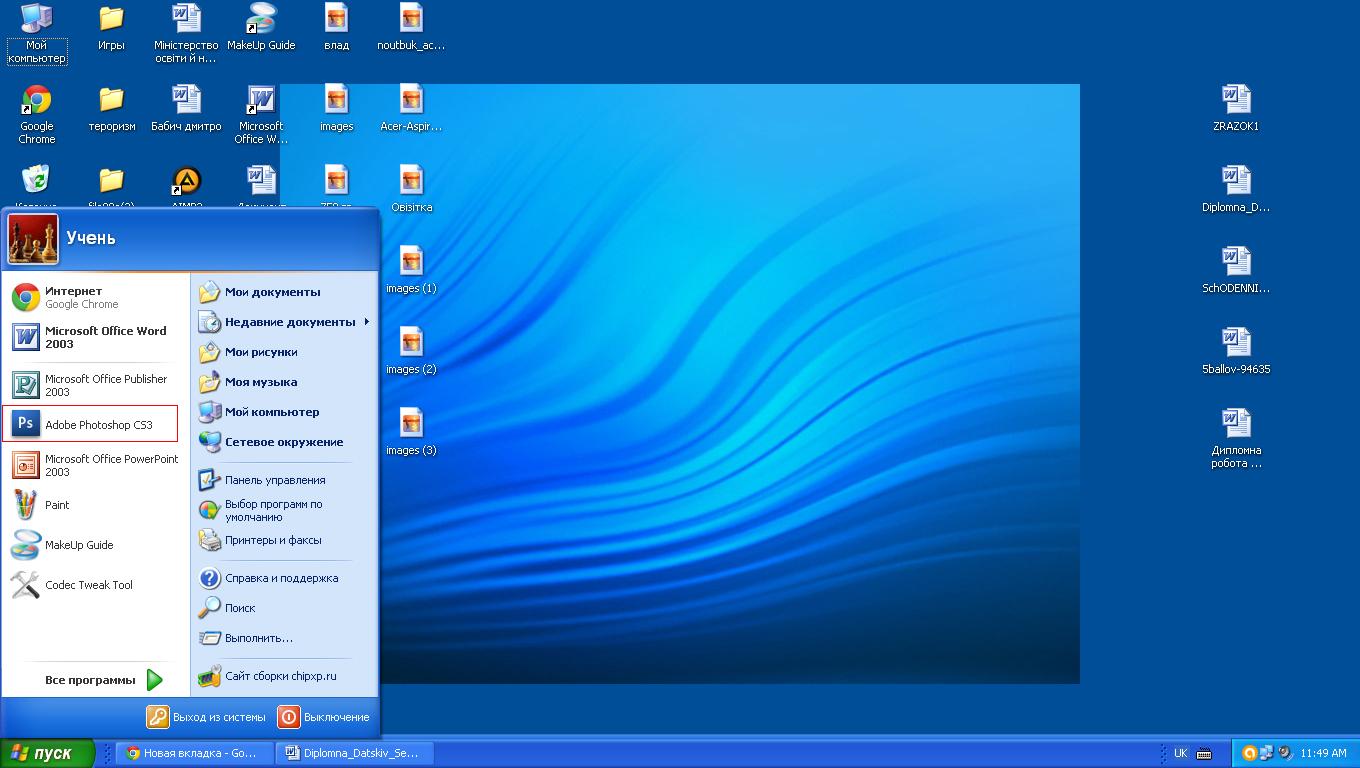1360x768 pixels.
Task: Open MakeUp Guide in Start menu
Action: tap(95, 545)
